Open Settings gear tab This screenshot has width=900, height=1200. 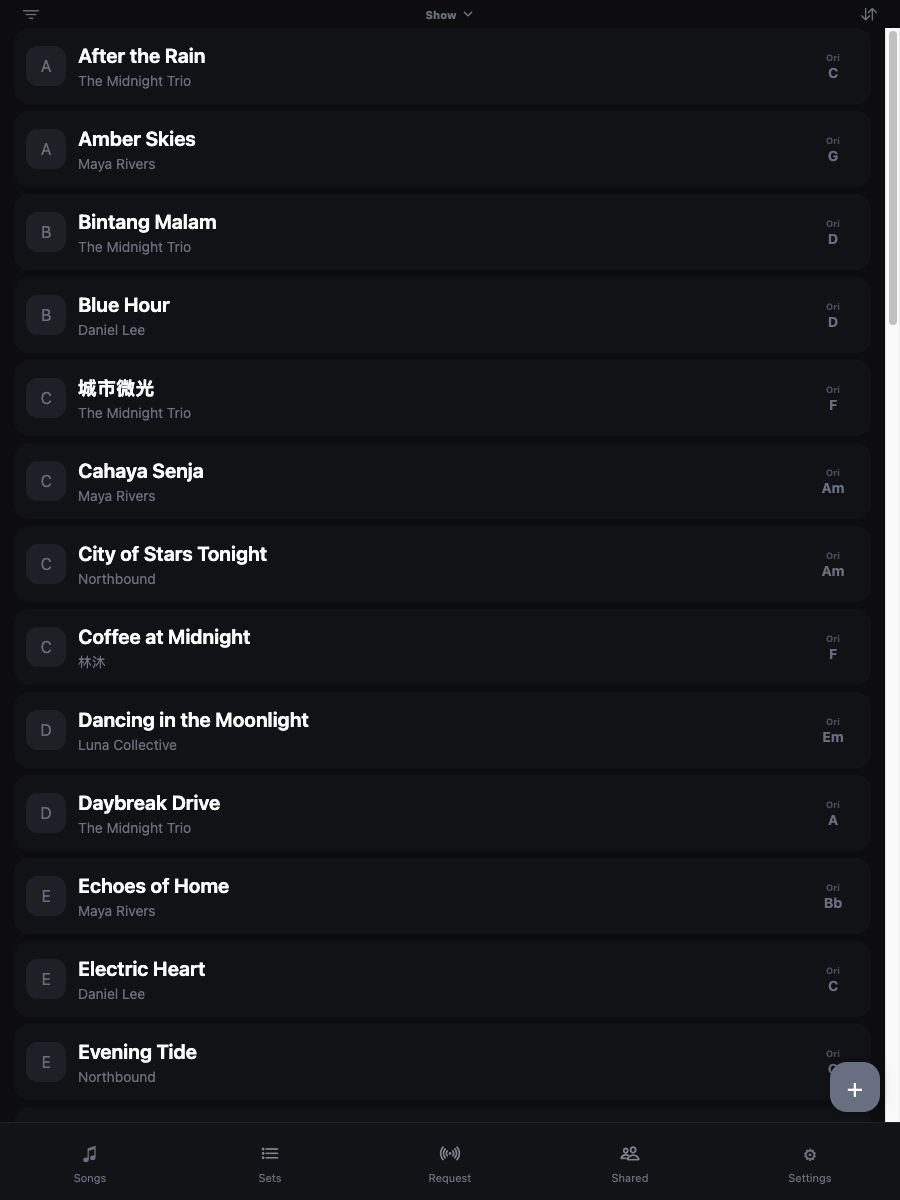(810, 1163)
